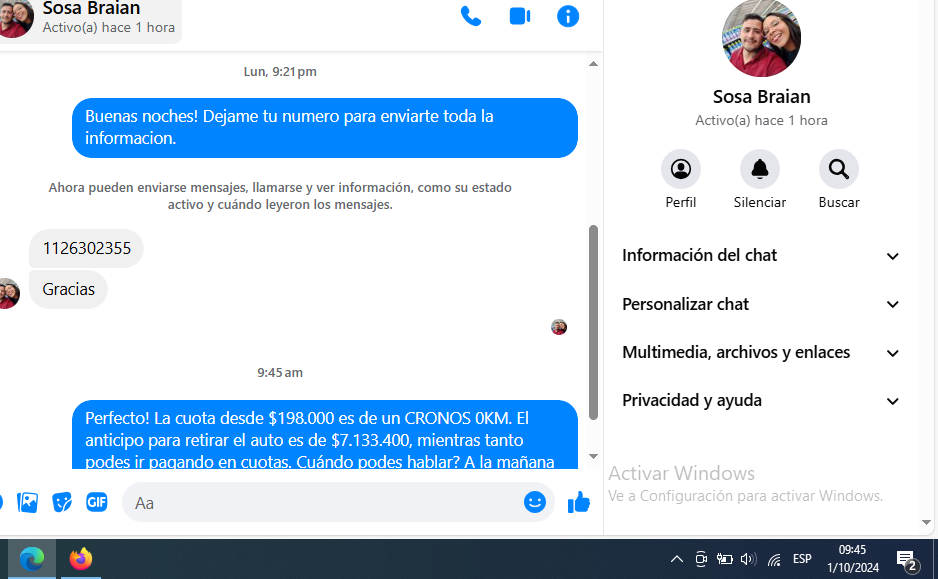This screenshot has width=938, height=579.
Task: Open the battery status tray icon
Action: [724, 559]
